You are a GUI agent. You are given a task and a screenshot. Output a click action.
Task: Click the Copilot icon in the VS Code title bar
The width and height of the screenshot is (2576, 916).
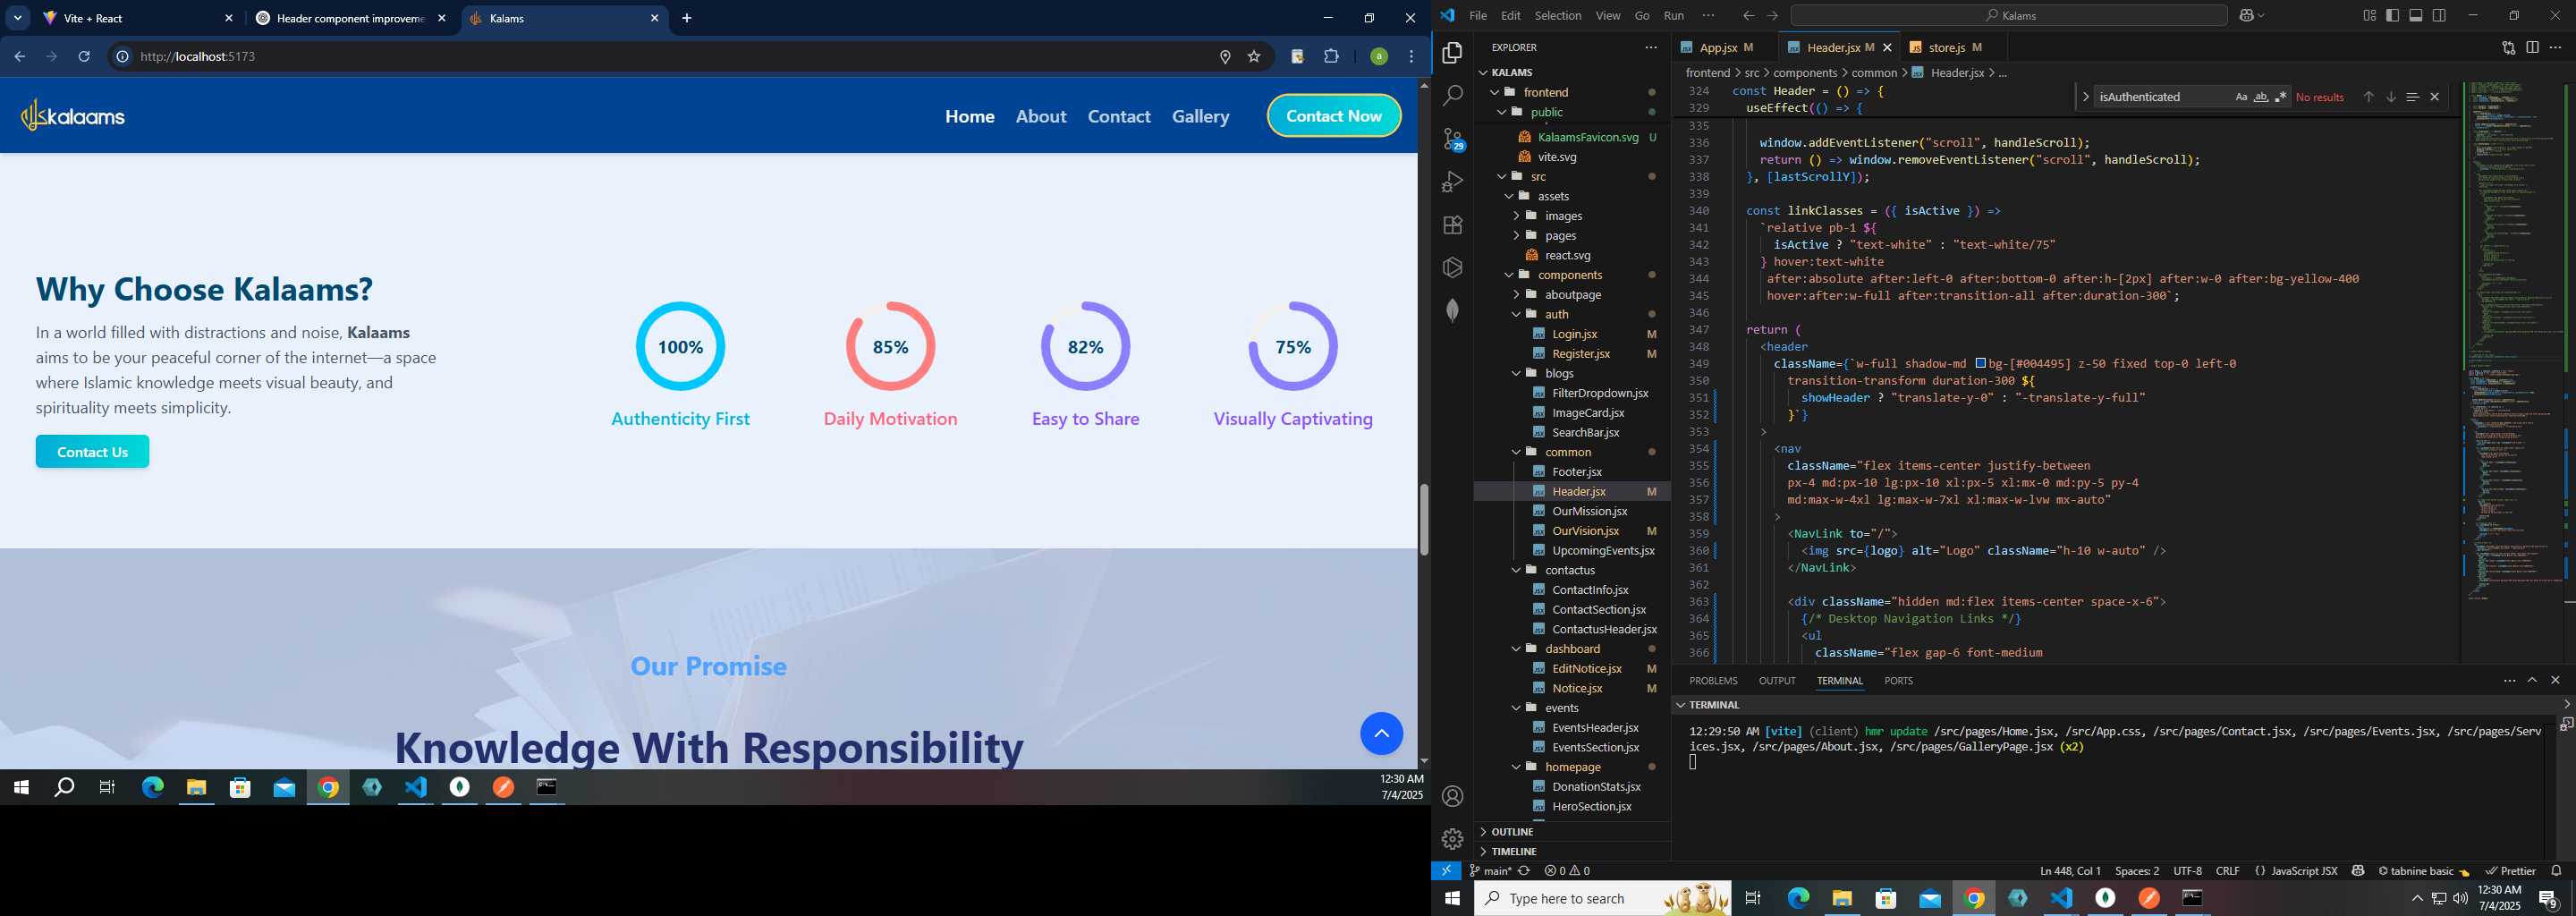tap(2245, 15)
